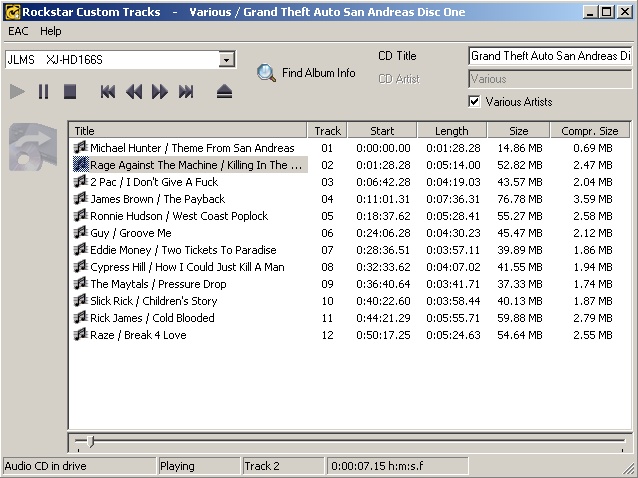
Task: Sort by the Size column header
Action: click(x=518, y=131)
